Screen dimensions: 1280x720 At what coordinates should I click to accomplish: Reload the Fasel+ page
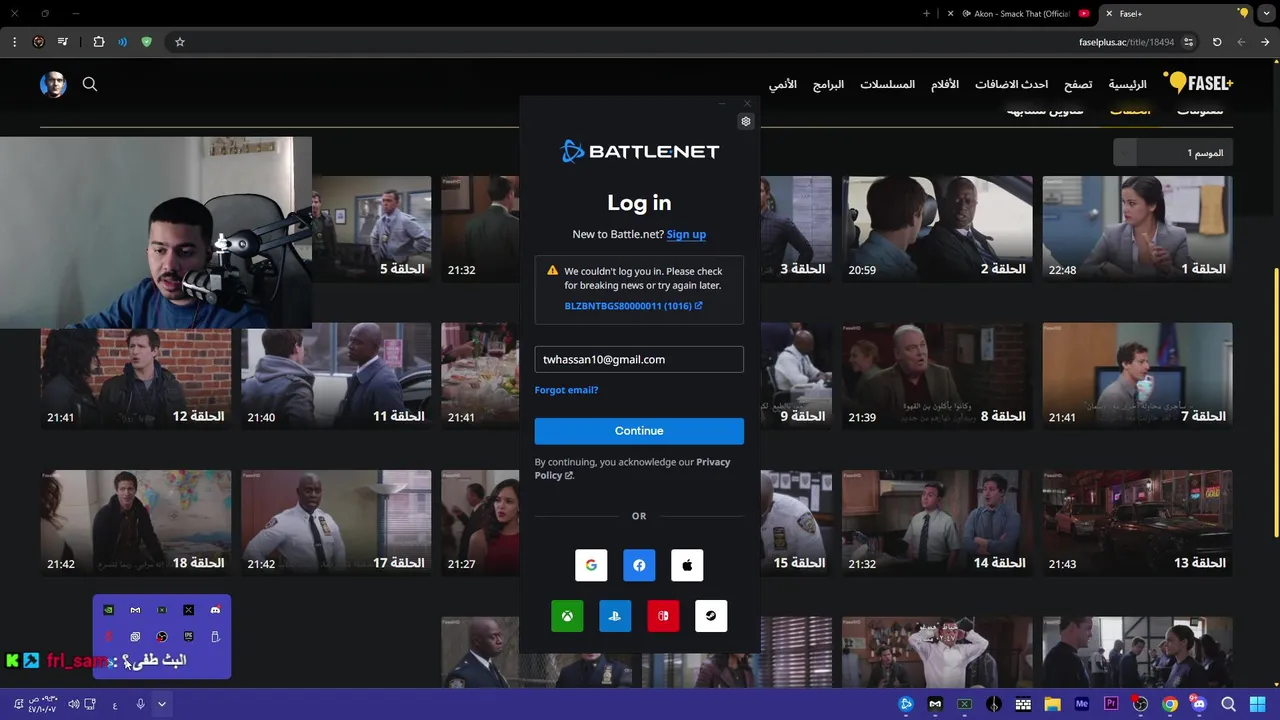[x=1217, y=42]
